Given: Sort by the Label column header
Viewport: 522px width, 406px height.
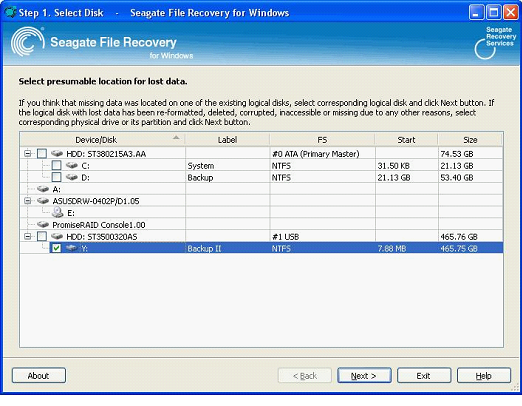Looking at the screenshot, I should tap(227, 140).
